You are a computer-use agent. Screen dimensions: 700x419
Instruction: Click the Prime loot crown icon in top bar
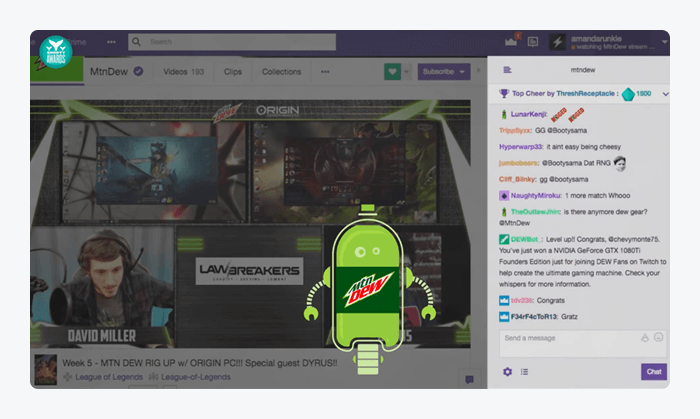pos(512,41)
